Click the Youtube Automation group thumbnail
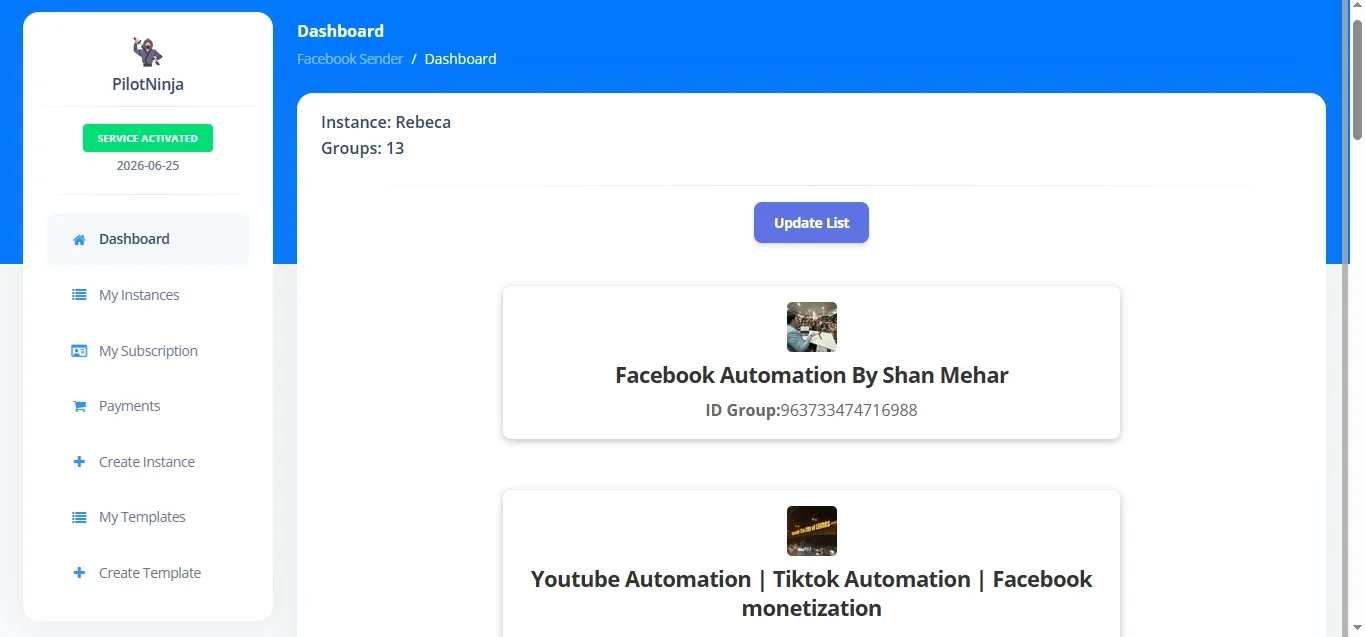 812,531
